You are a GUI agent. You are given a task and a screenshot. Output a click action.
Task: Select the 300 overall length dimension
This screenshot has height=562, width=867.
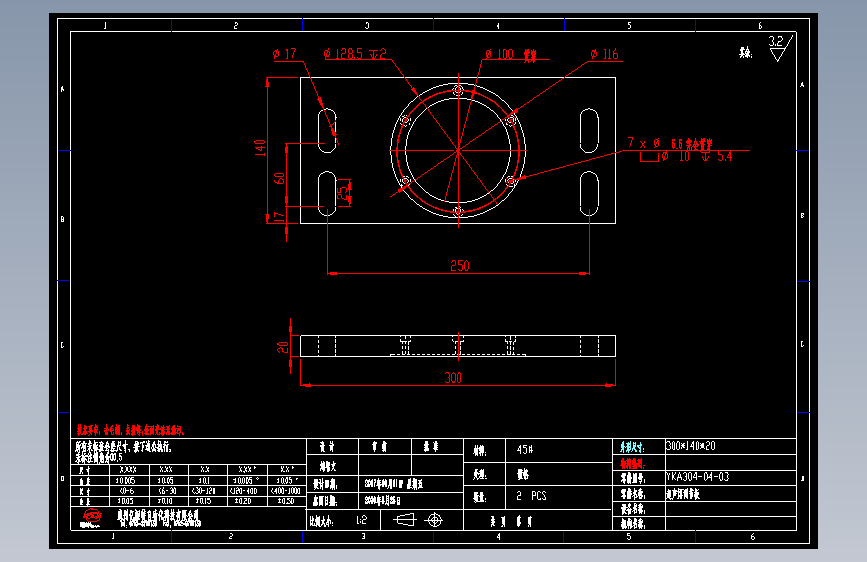point(453,378)
